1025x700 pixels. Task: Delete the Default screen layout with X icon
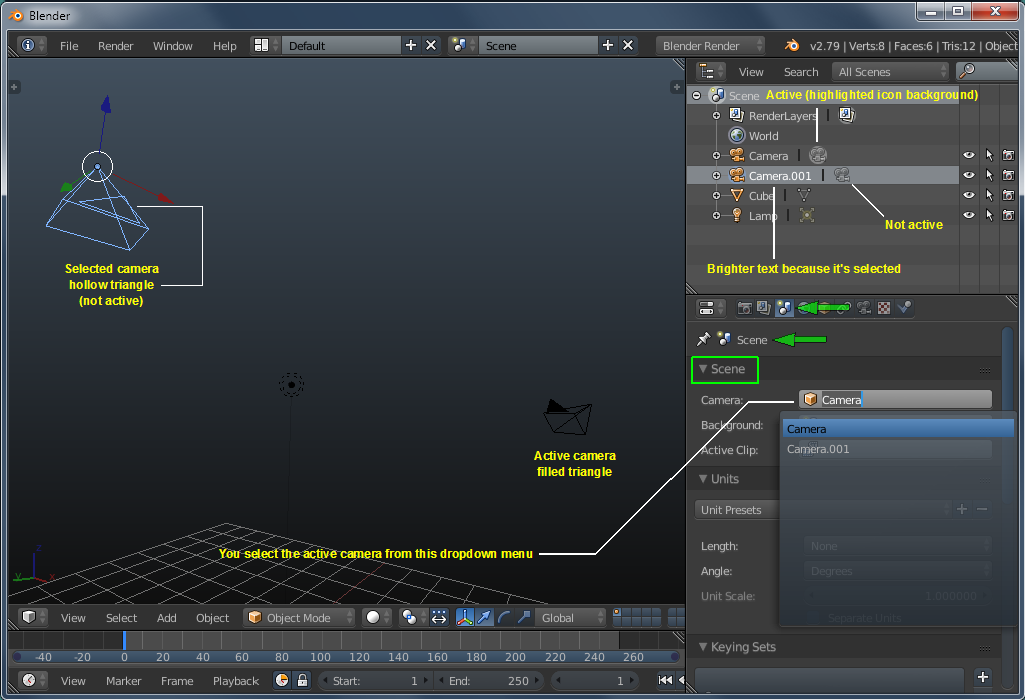pos(431,45)
